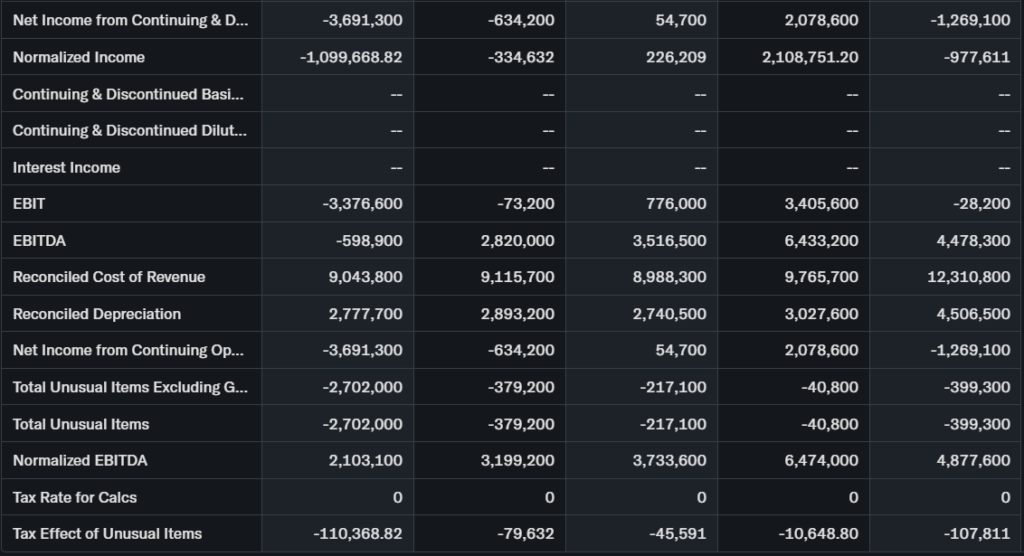Select the EBITDA row label

pos(40,241)
